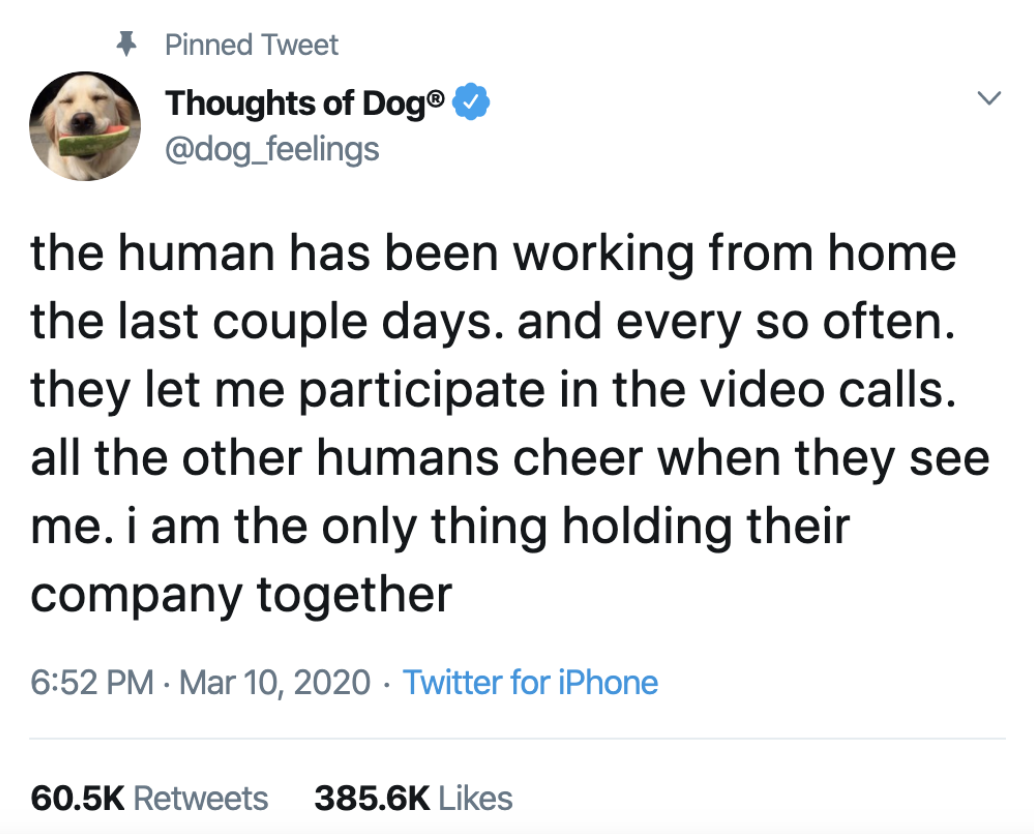
Task: View the 60.5K retweet count
Action: [77, 798]
